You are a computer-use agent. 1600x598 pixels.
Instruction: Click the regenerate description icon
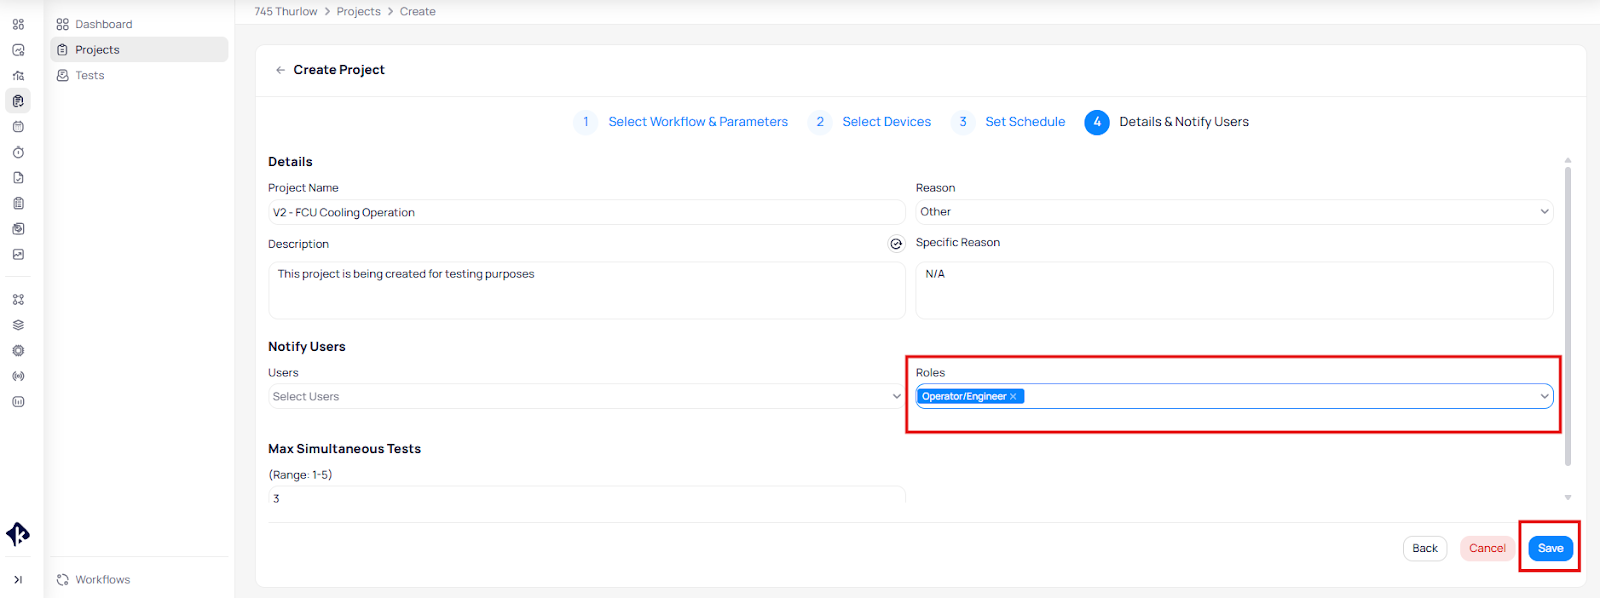point(896,244)
